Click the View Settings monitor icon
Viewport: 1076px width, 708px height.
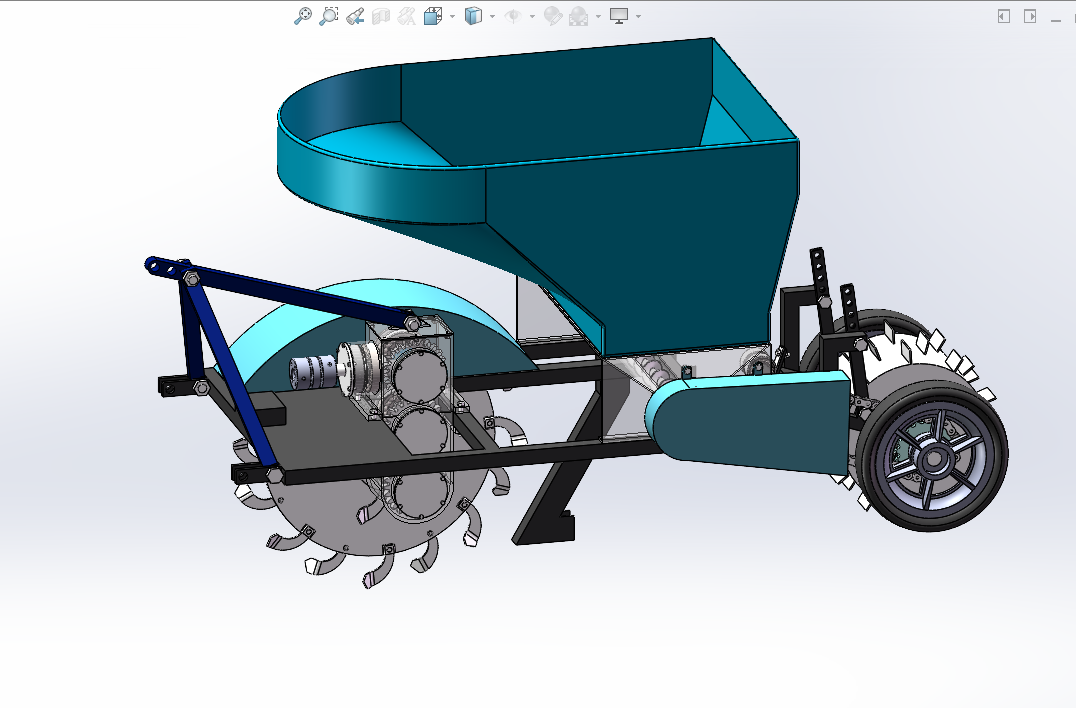[x=619, y=16]
